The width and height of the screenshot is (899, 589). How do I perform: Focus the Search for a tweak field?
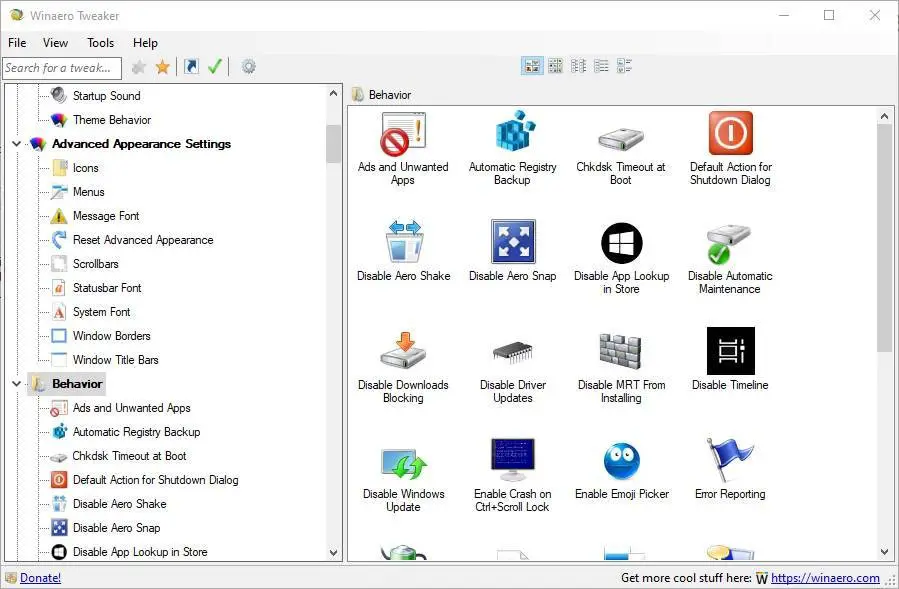pyautogui.click(x=62, y=68)
